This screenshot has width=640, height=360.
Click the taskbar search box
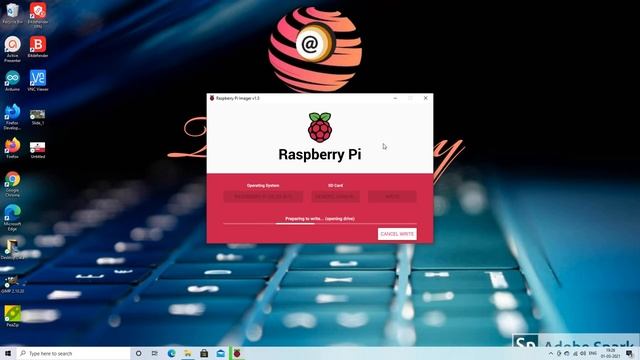[x=73, y=353]
